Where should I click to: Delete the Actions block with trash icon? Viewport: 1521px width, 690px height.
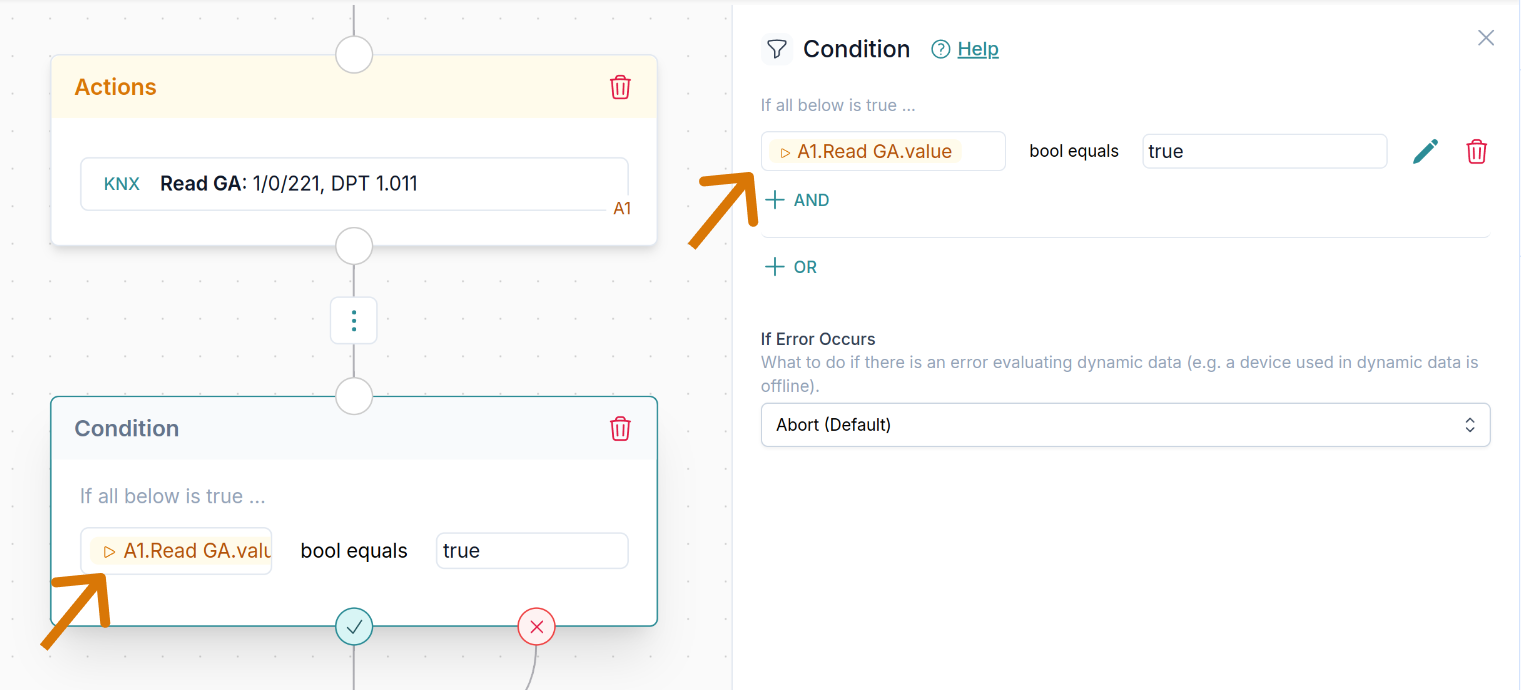[x=620, y=87]
